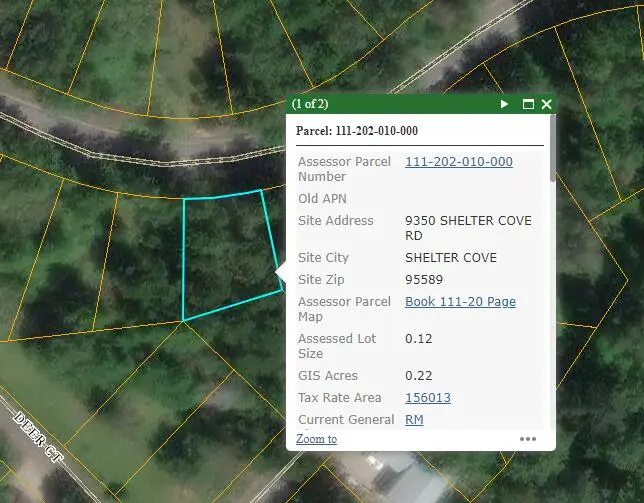
Task: Click the site address 9350 SHELTER COVE RD
Action: [x=467, y=228]
